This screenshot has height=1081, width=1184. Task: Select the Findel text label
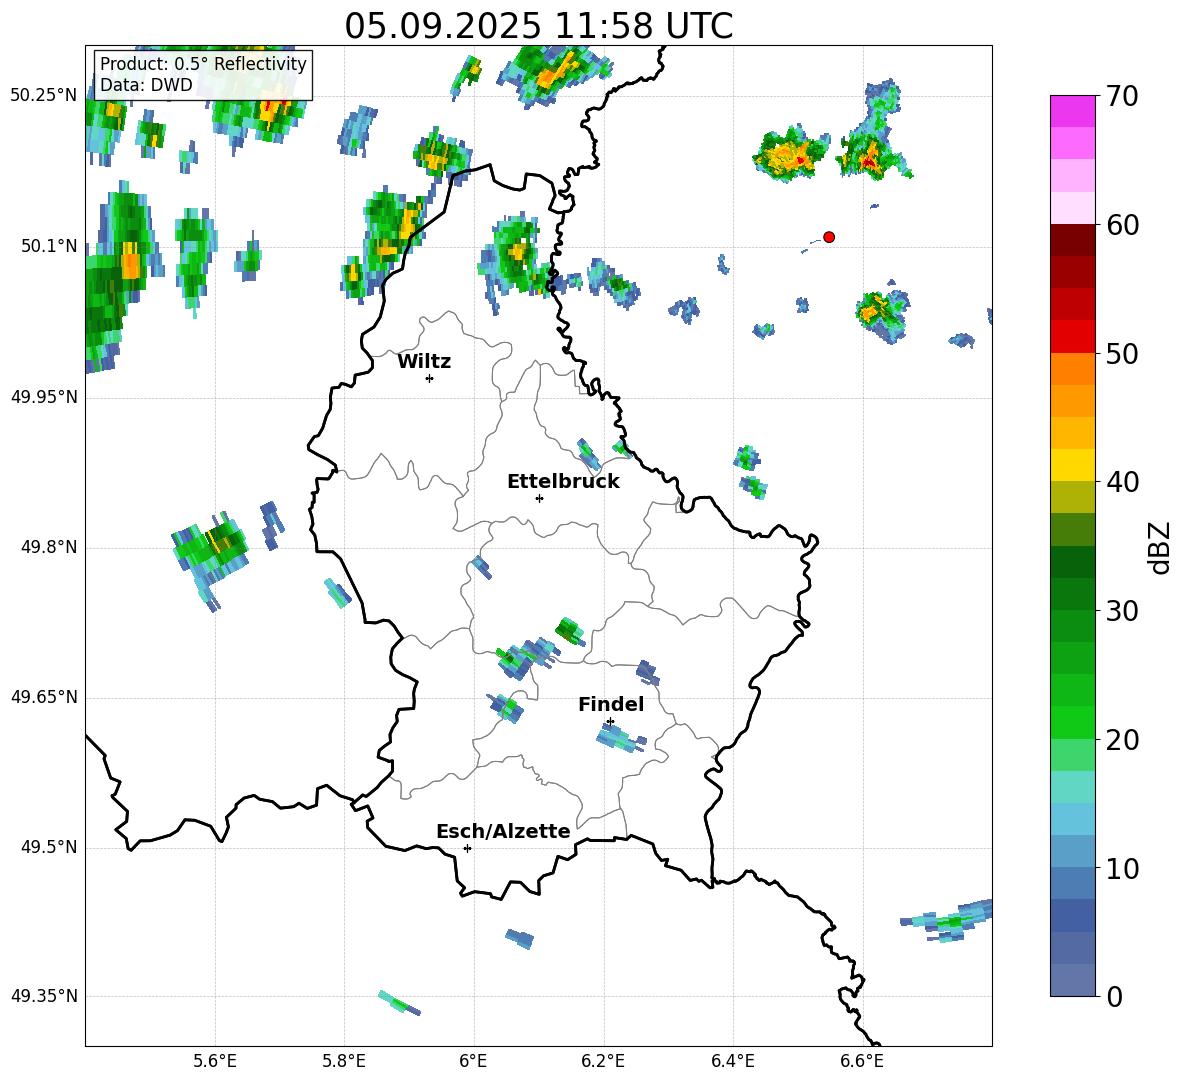[x=611, y=705]
